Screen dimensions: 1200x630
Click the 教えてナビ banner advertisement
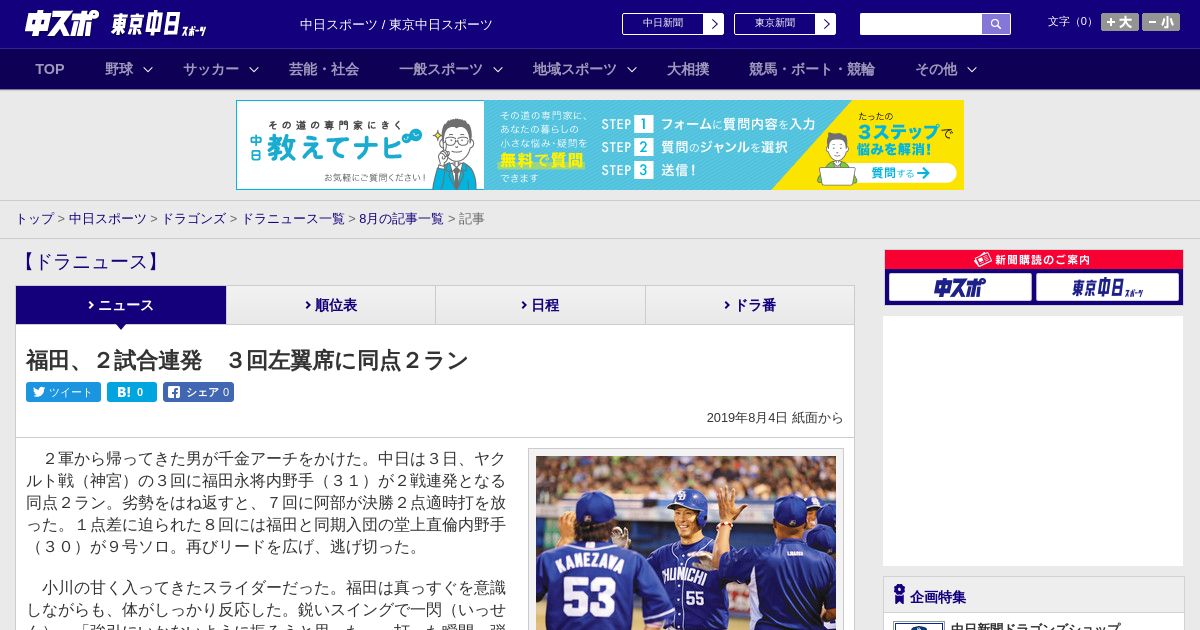600,145
